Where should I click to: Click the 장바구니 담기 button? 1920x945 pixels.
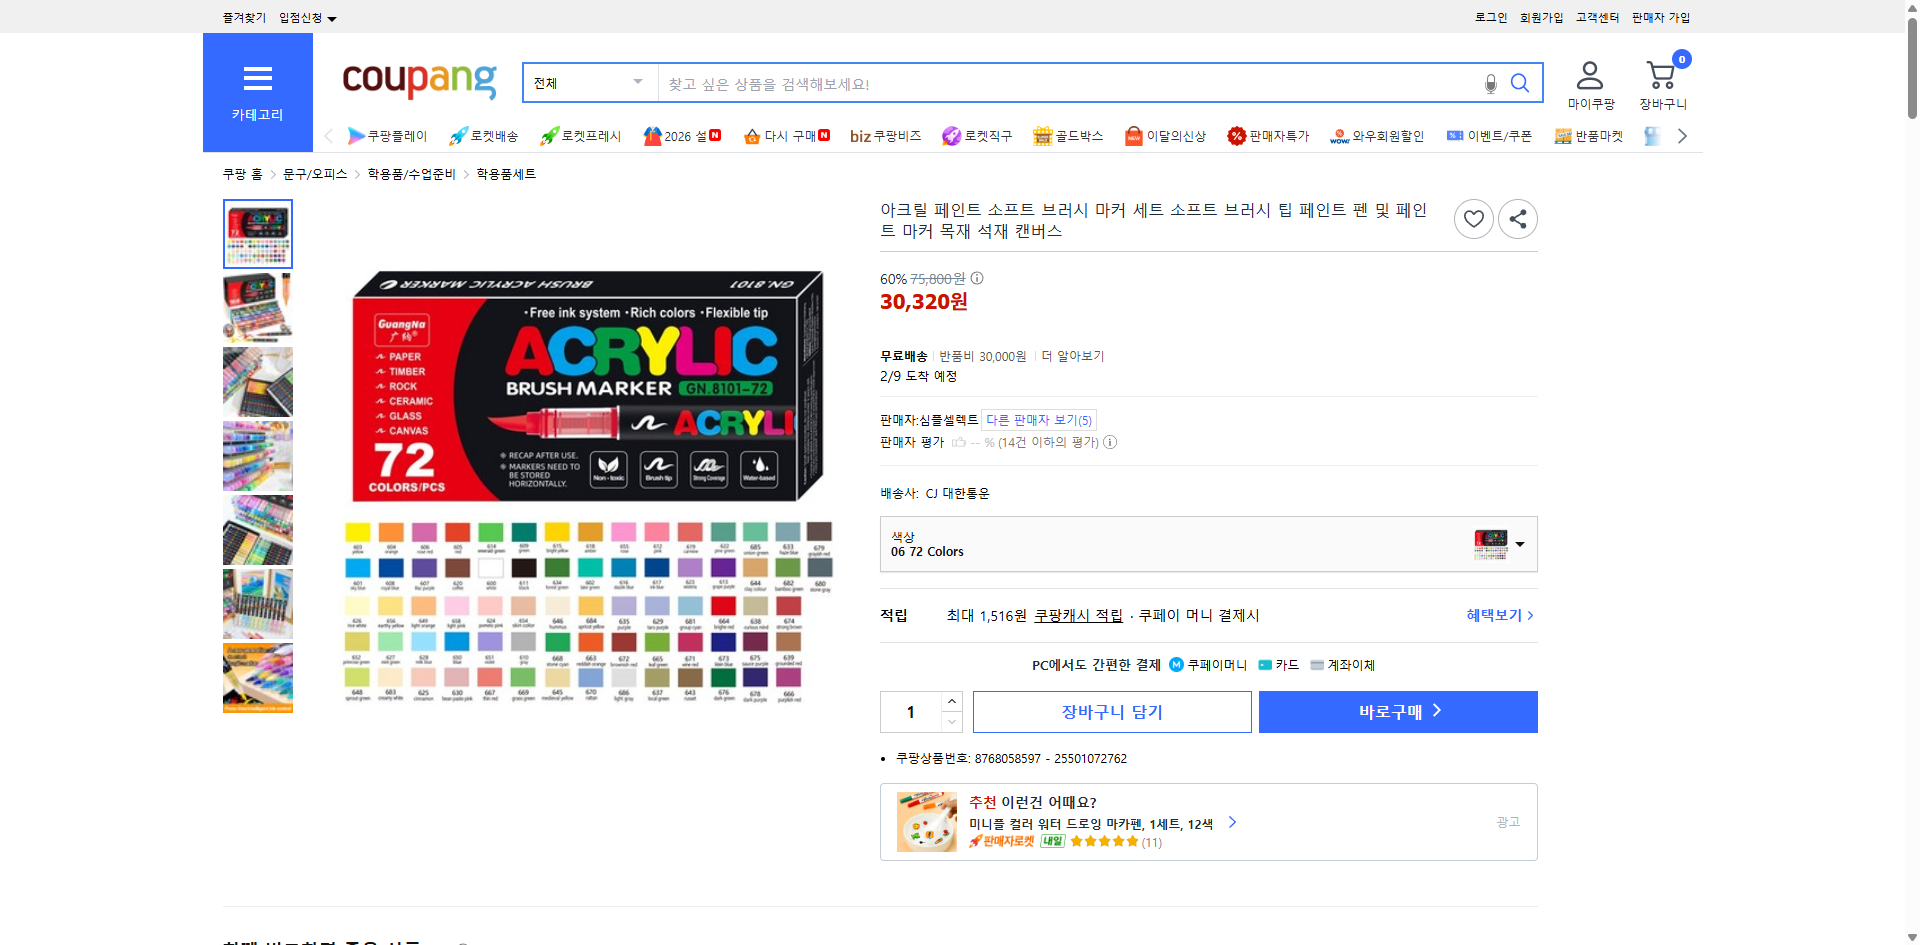1112,712
